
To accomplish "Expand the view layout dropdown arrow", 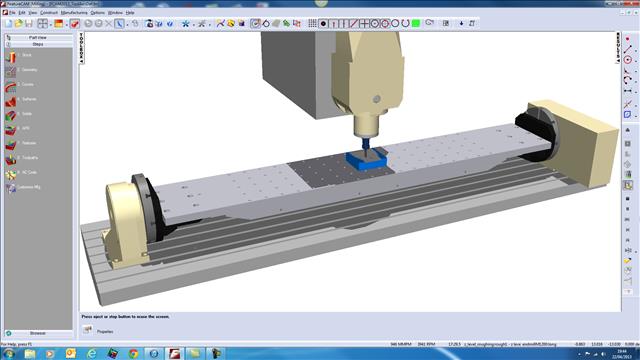I will (51, 25).
